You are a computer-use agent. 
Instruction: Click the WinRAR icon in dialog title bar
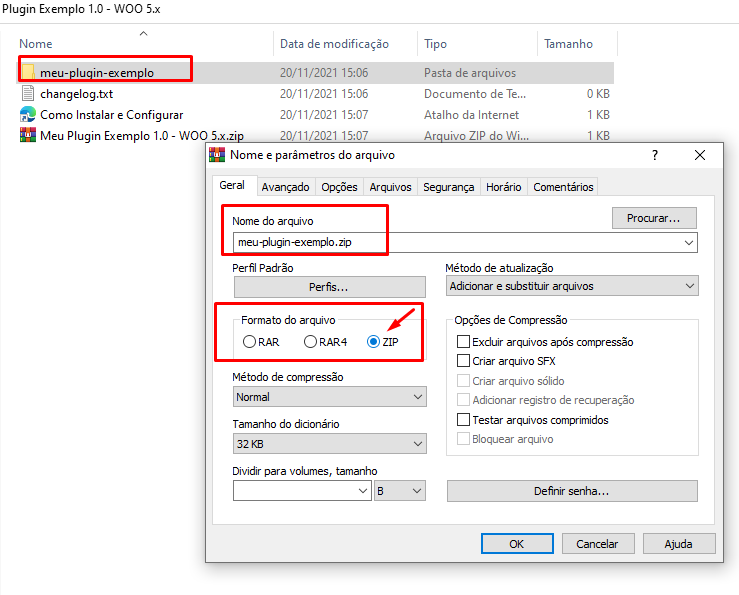coord(217,155)
